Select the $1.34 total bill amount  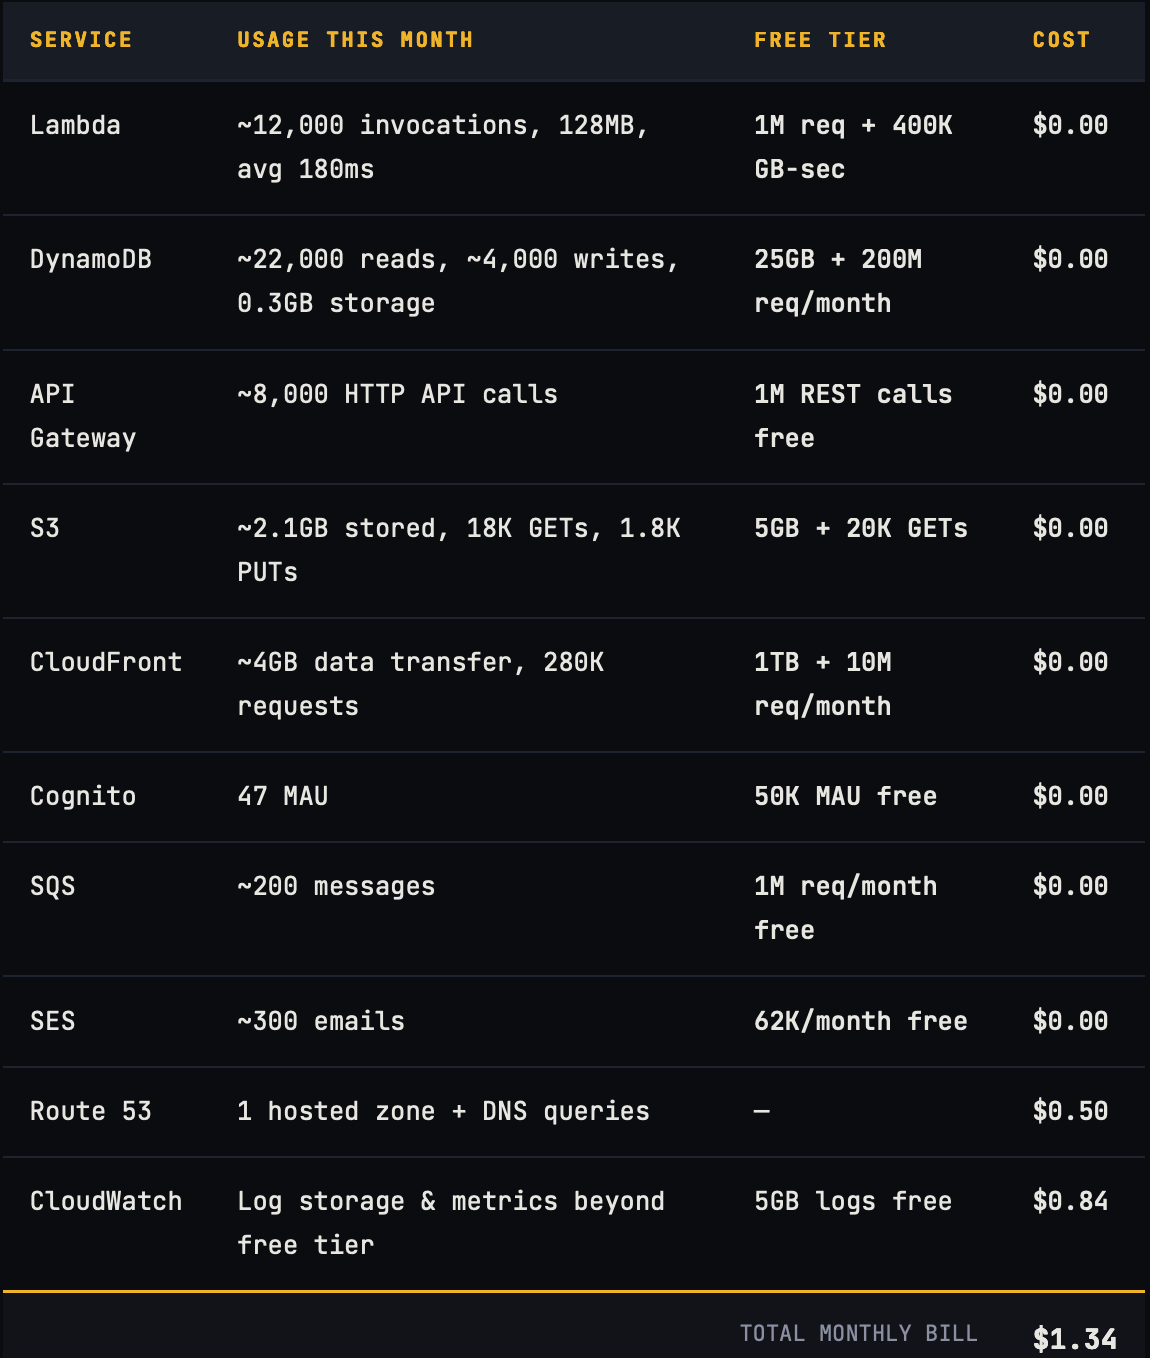tap(1075, 1339)
